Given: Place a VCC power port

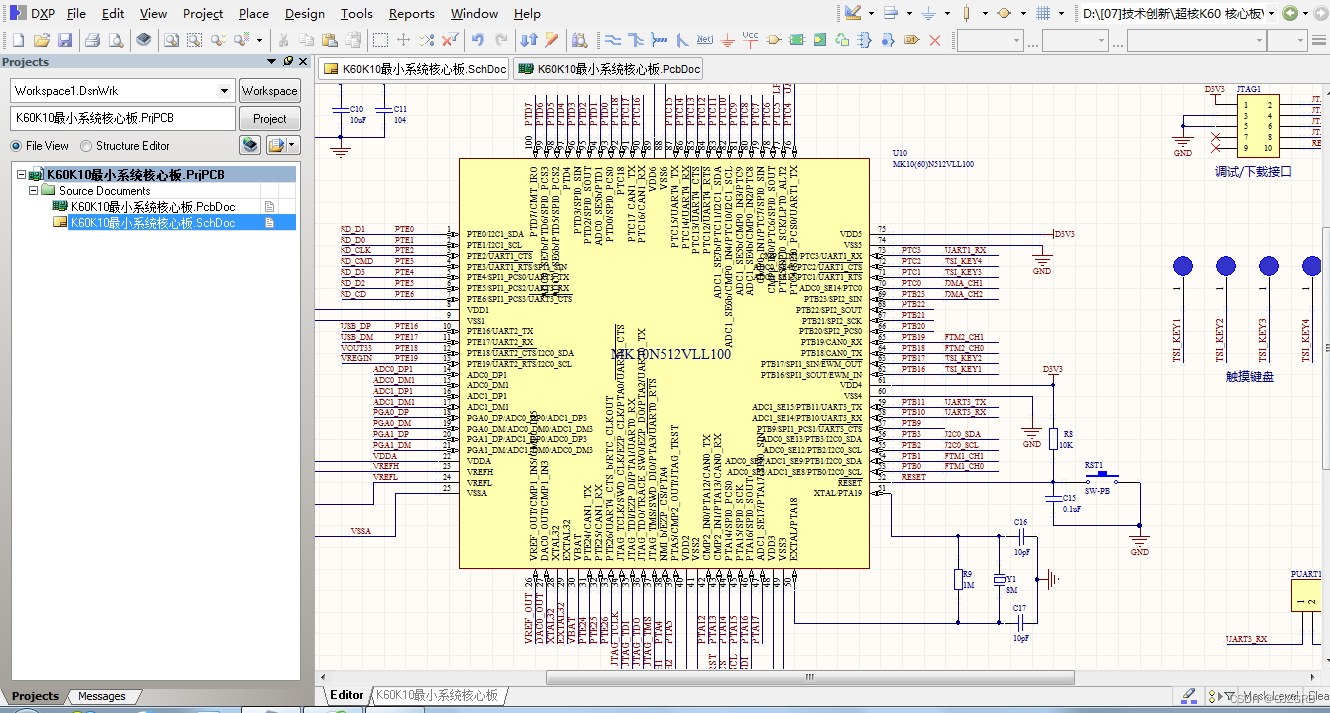Looking at the screenshot, I should 750,38.
